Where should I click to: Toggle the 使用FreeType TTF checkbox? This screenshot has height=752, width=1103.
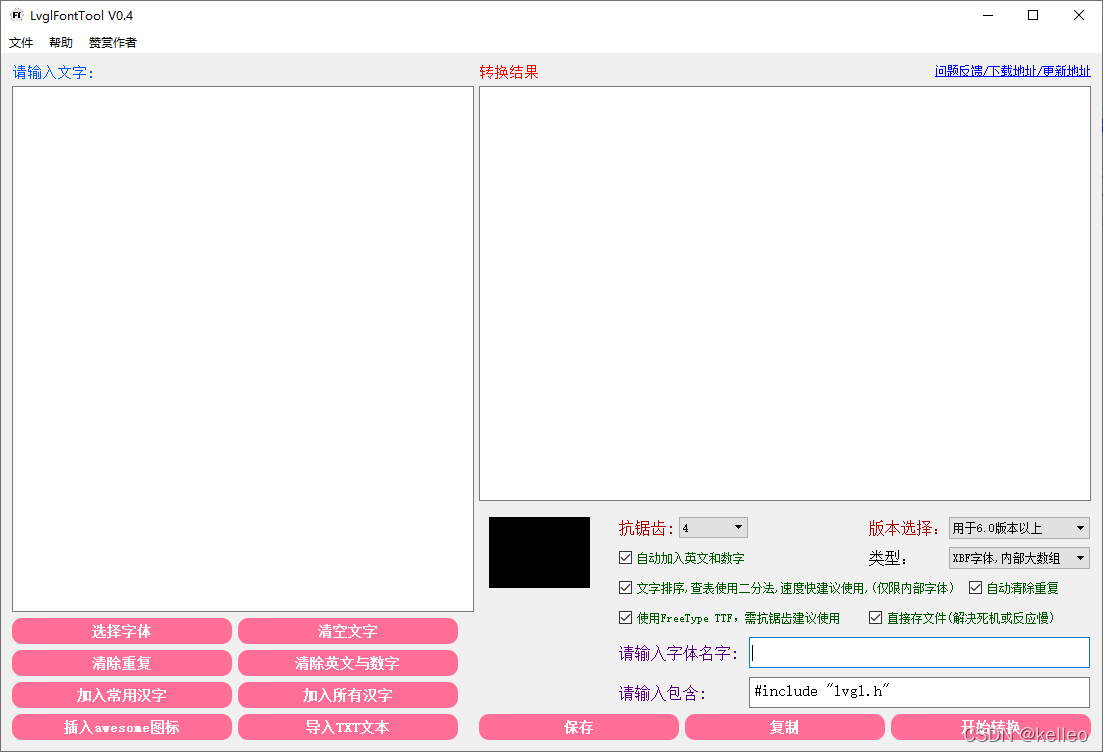[x=625, y=618]
